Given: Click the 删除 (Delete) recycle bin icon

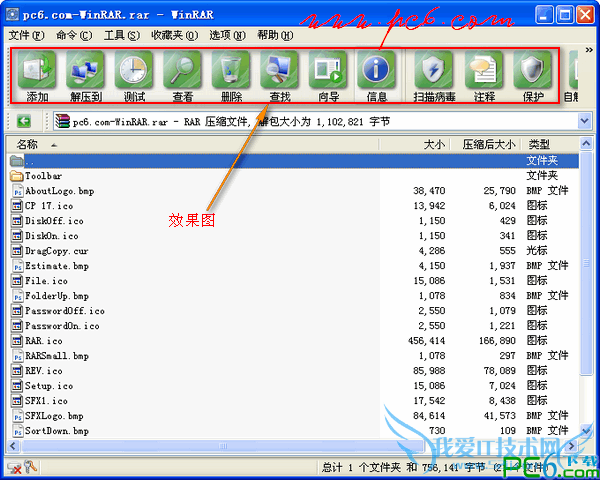Looking at the screenshot, I should click(x=231, y=70).
